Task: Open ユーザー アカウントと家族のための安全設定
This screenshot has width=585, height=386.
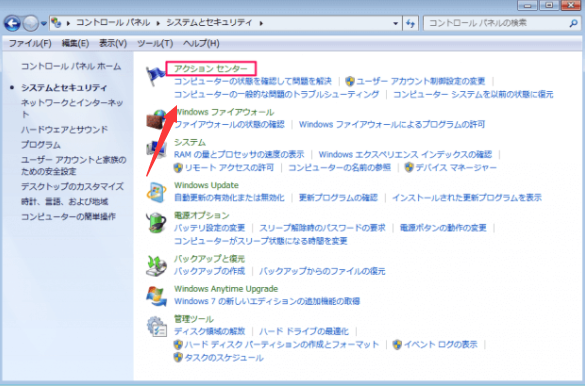Action: [73, 166]
